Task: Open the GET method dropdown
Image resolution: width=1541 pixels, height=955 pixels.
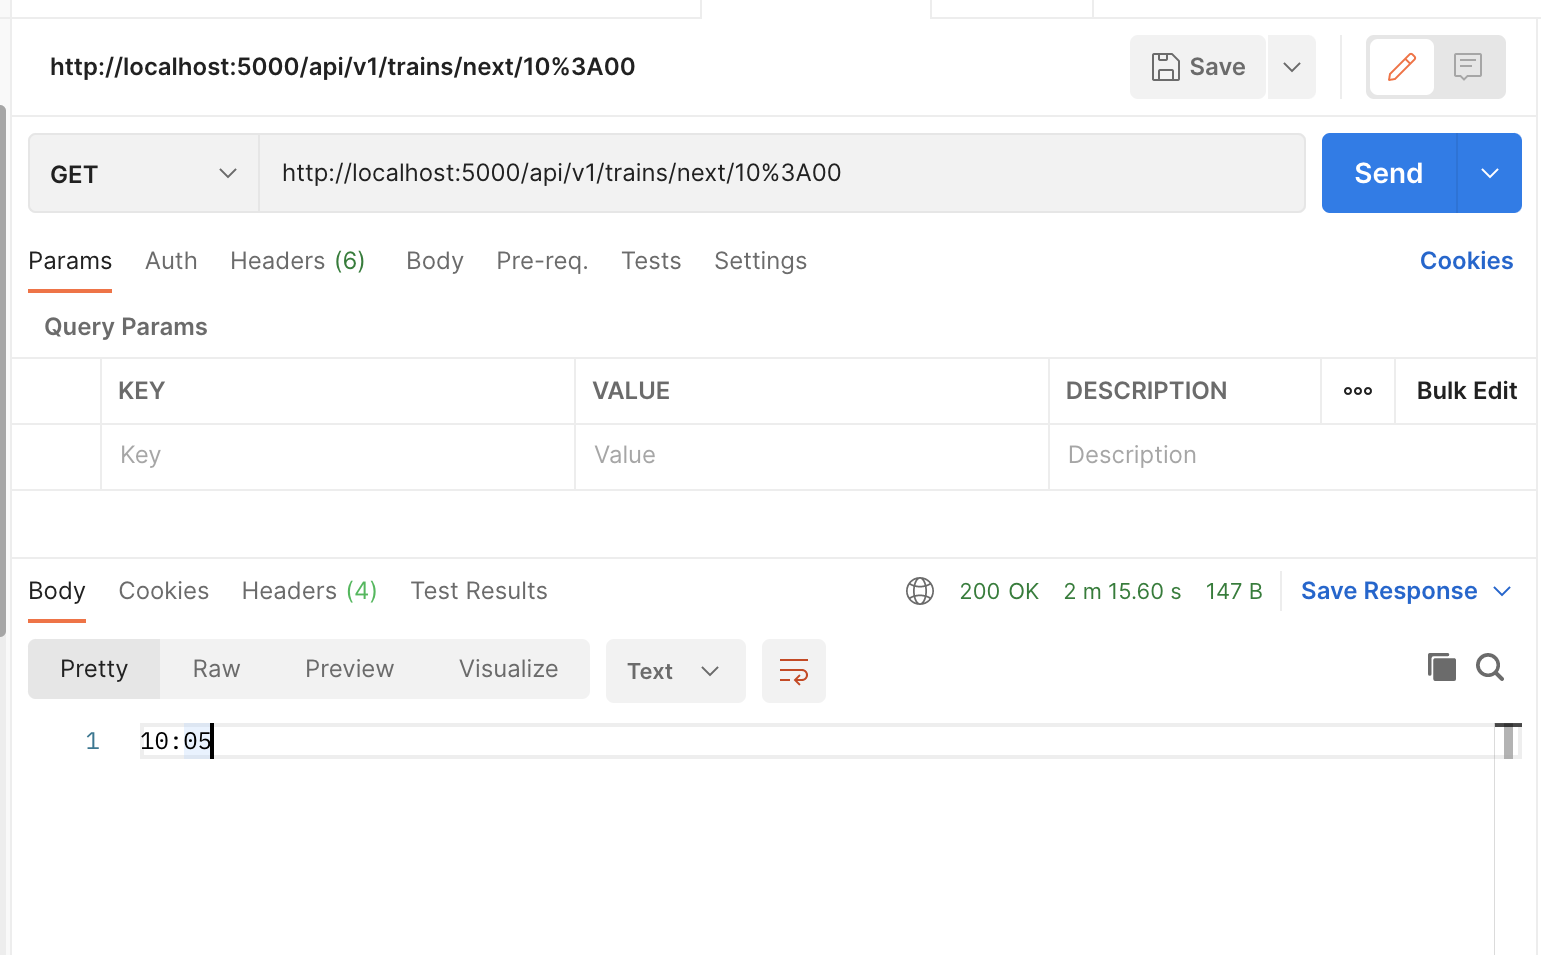Action: coord(144,173)
